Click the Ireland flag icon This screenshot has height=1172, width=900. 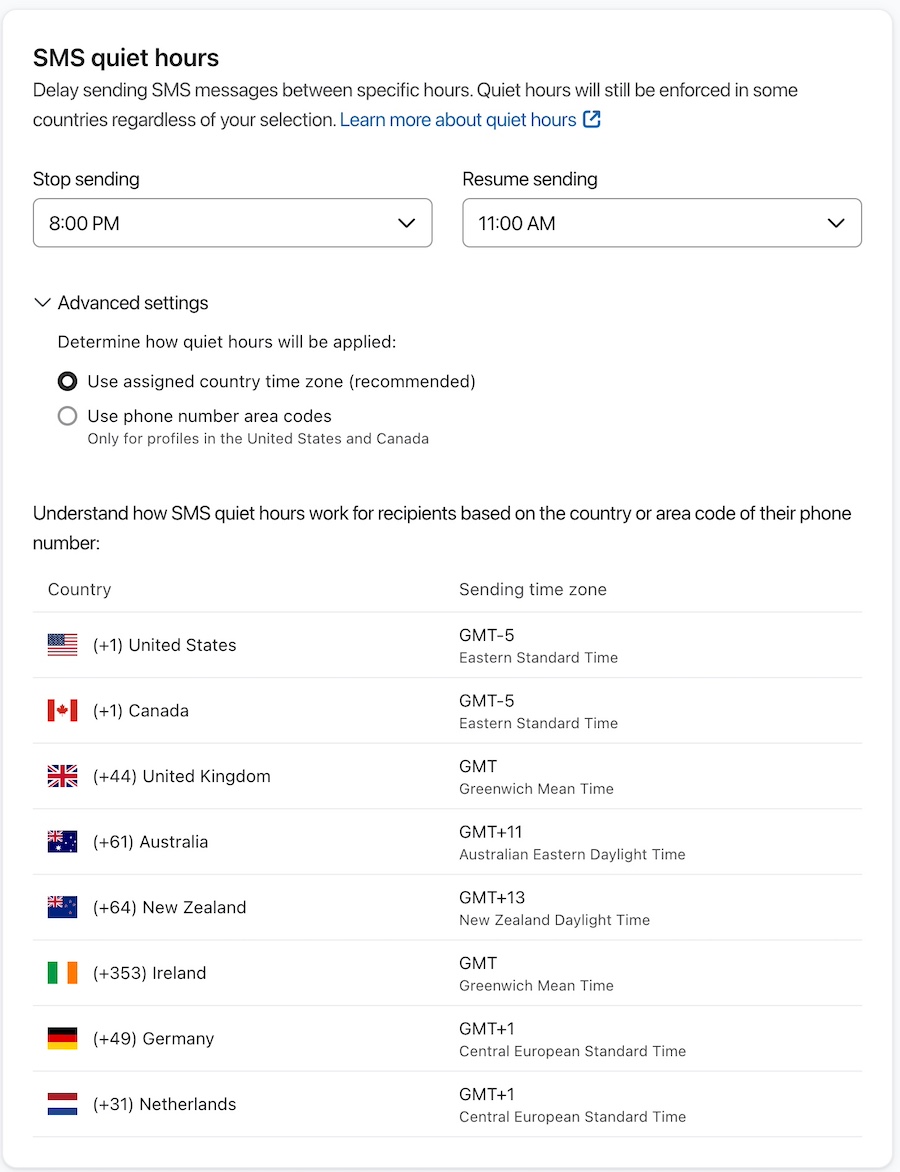pyautogui.click(x=62, y=972)
